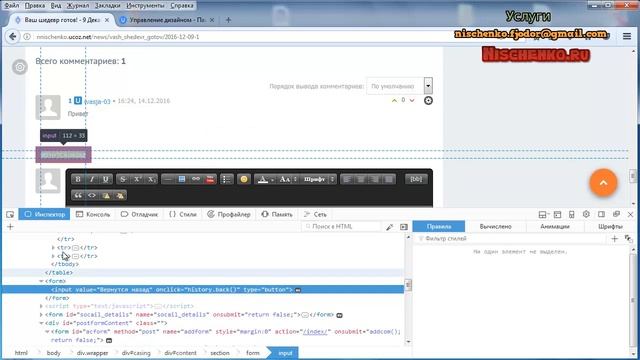Expand the script type=text/javascript node
The height and width of the screenshot is (360, 640).
click(x=41, y=306)
